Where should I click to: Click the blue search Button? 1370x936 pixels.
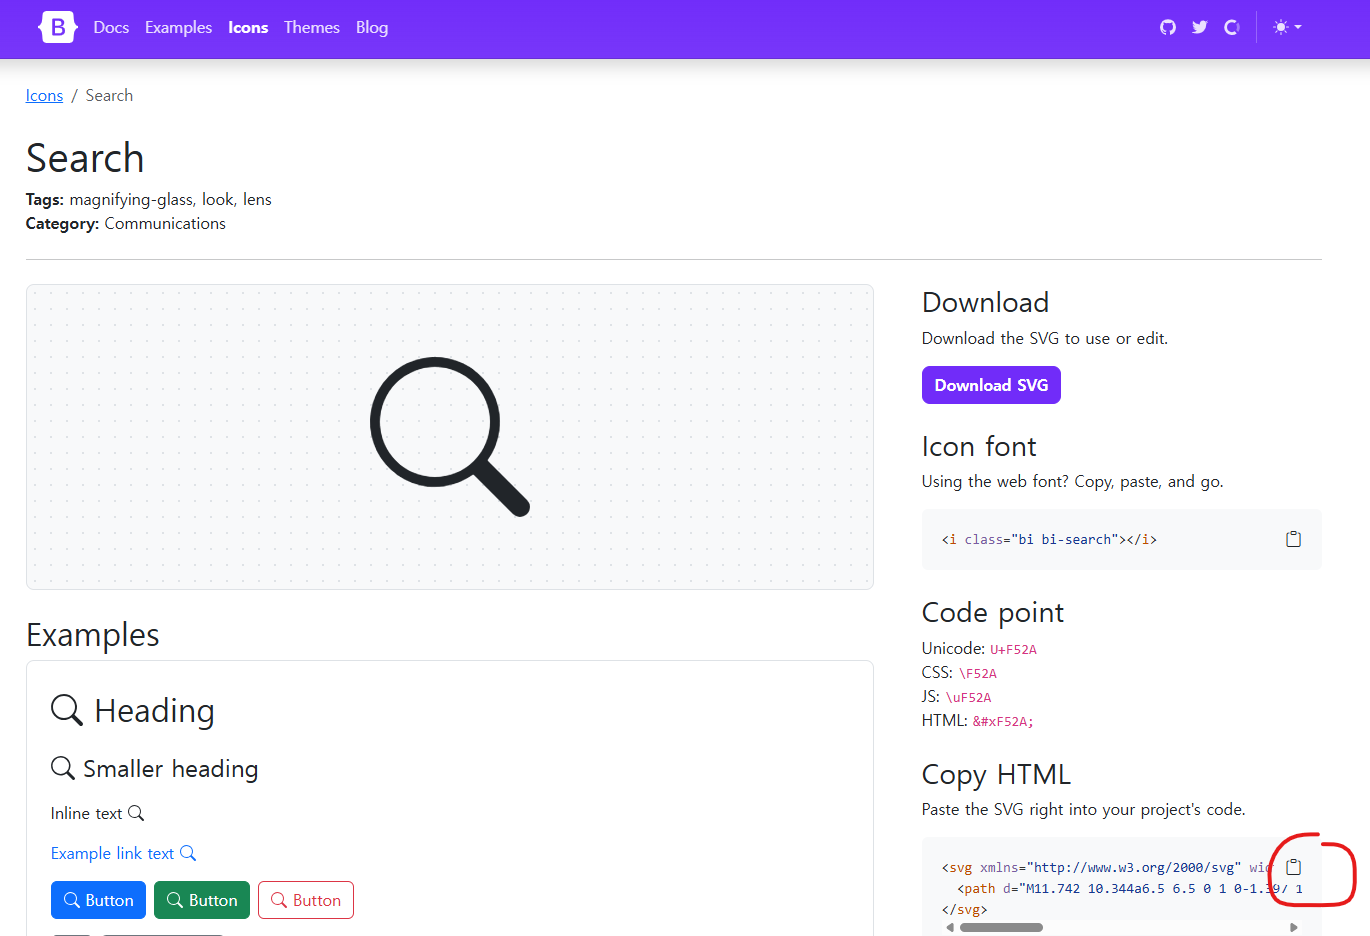click(98, 900)
